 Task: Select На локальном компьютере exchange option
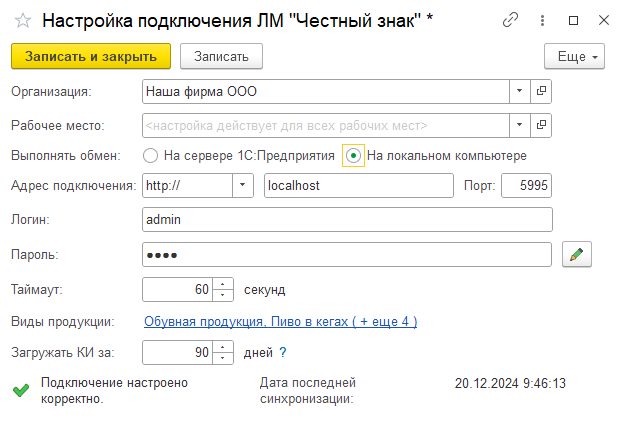click(353, 156)
